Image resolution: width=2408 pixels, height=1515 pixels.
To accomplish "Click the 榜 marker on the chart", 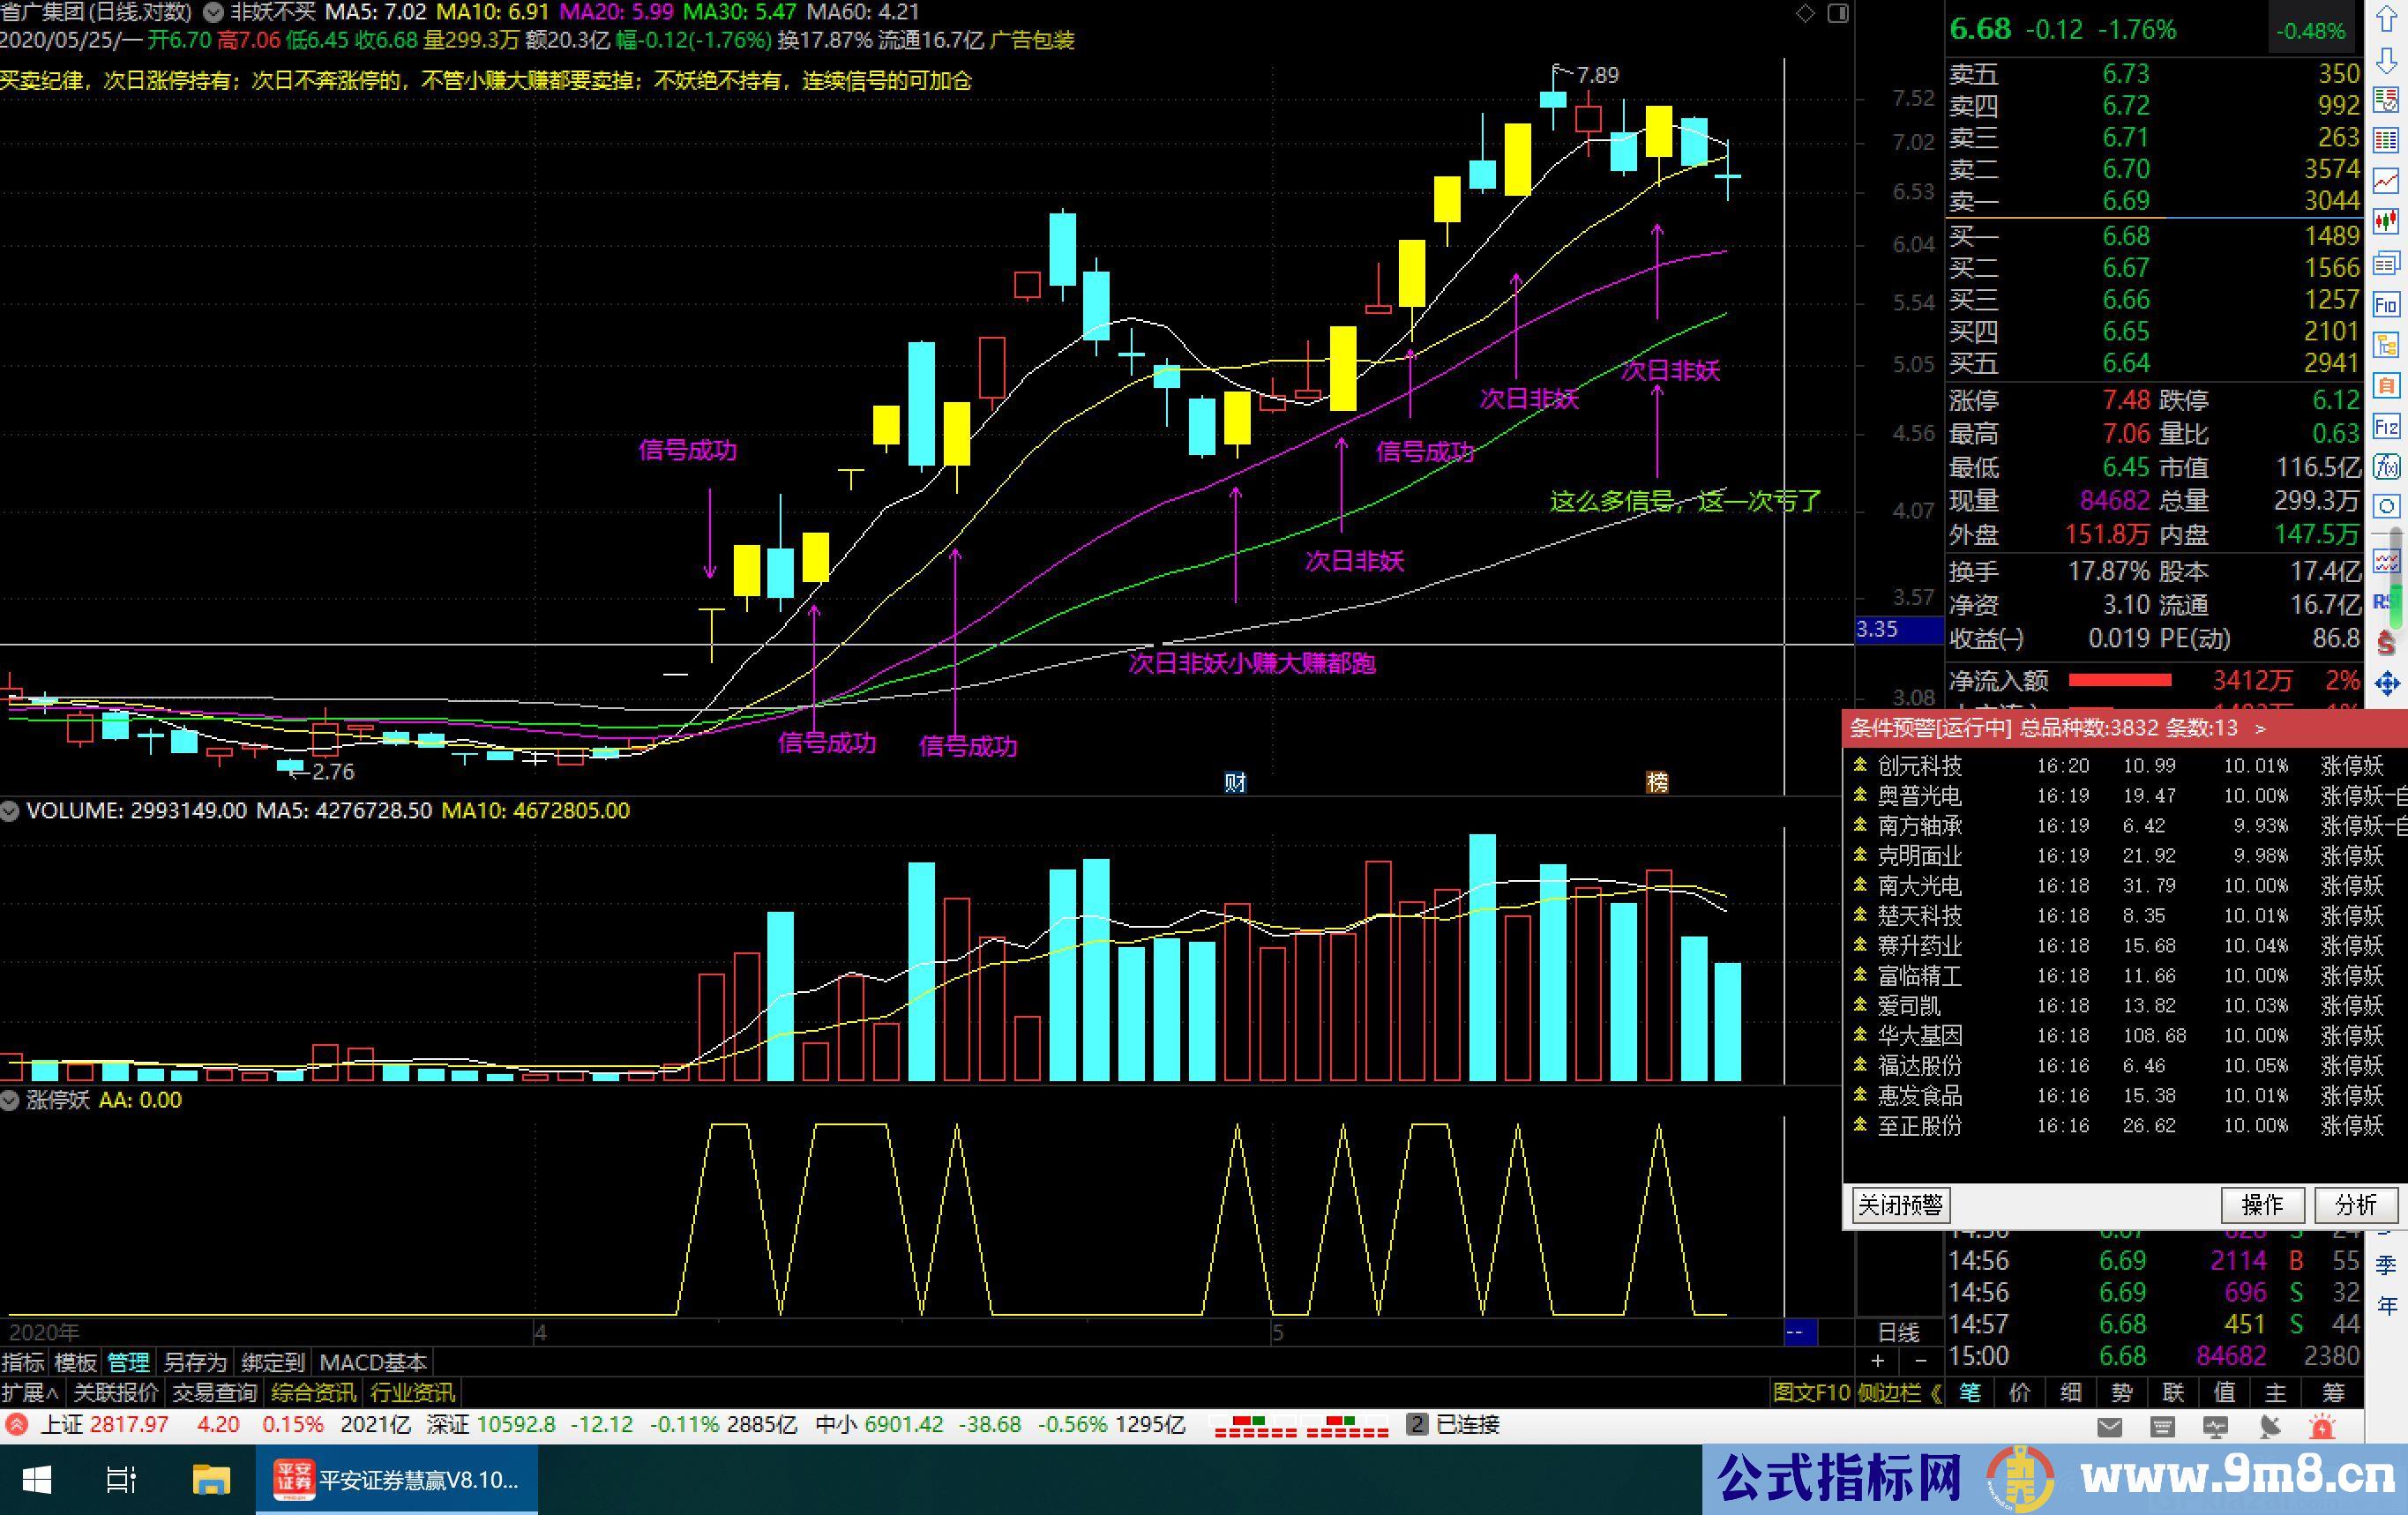I will tap(1658, 782).
